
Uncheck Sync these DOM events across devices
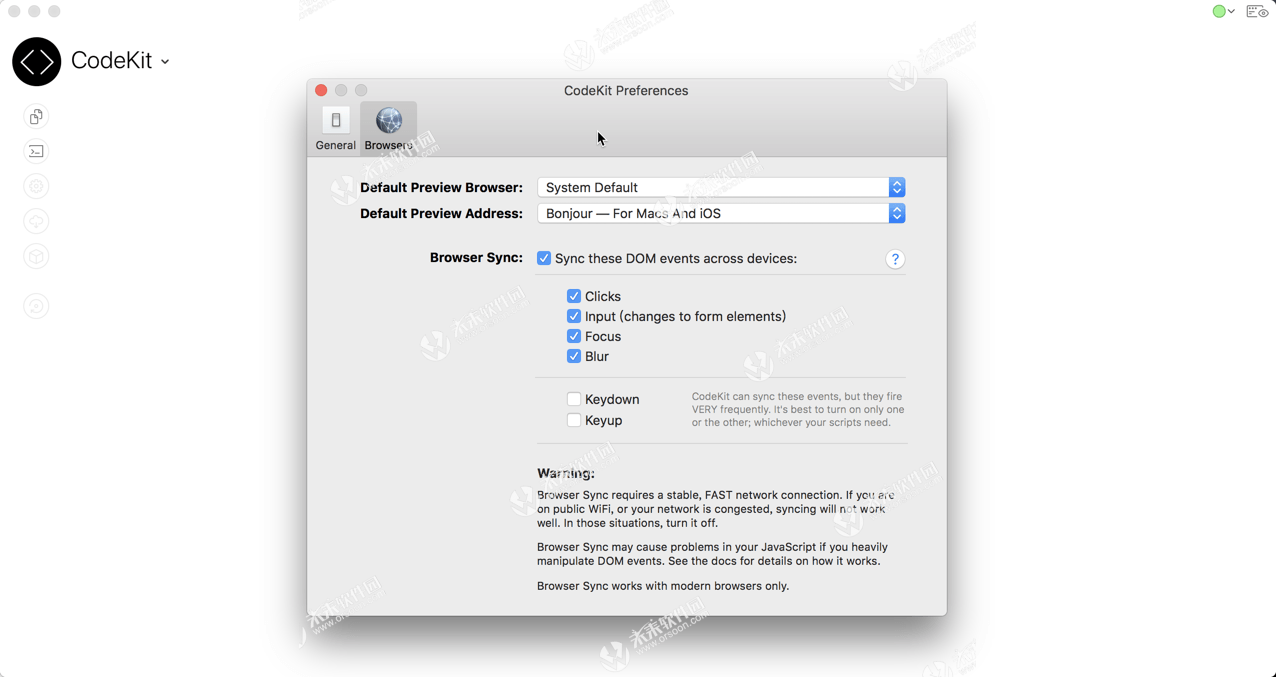click(544, 258)
